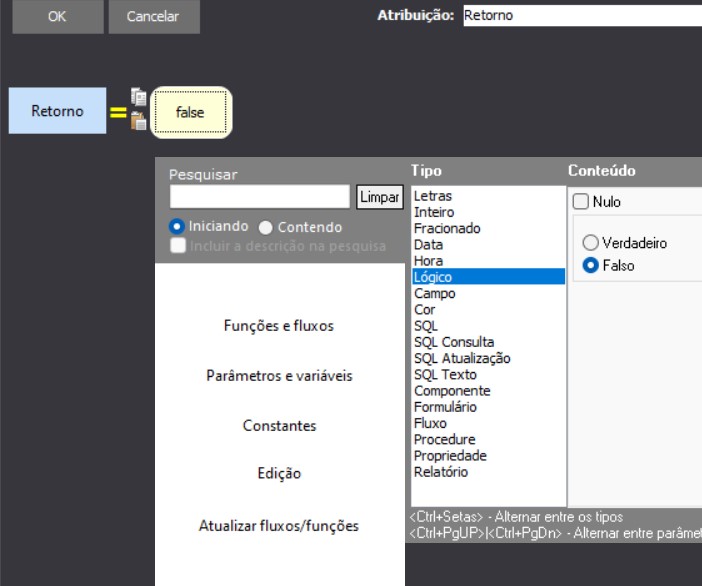
Task: Check the Nulo checkbox
Action: pos(581,202)
